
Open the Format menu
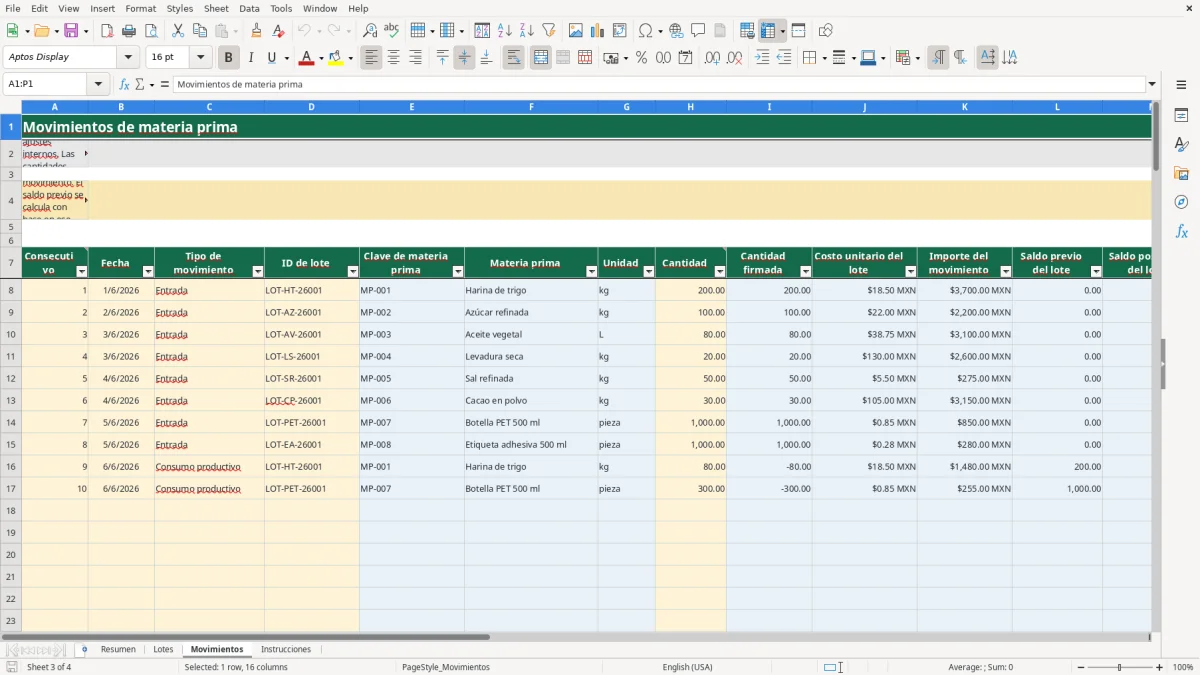(140, 8)
